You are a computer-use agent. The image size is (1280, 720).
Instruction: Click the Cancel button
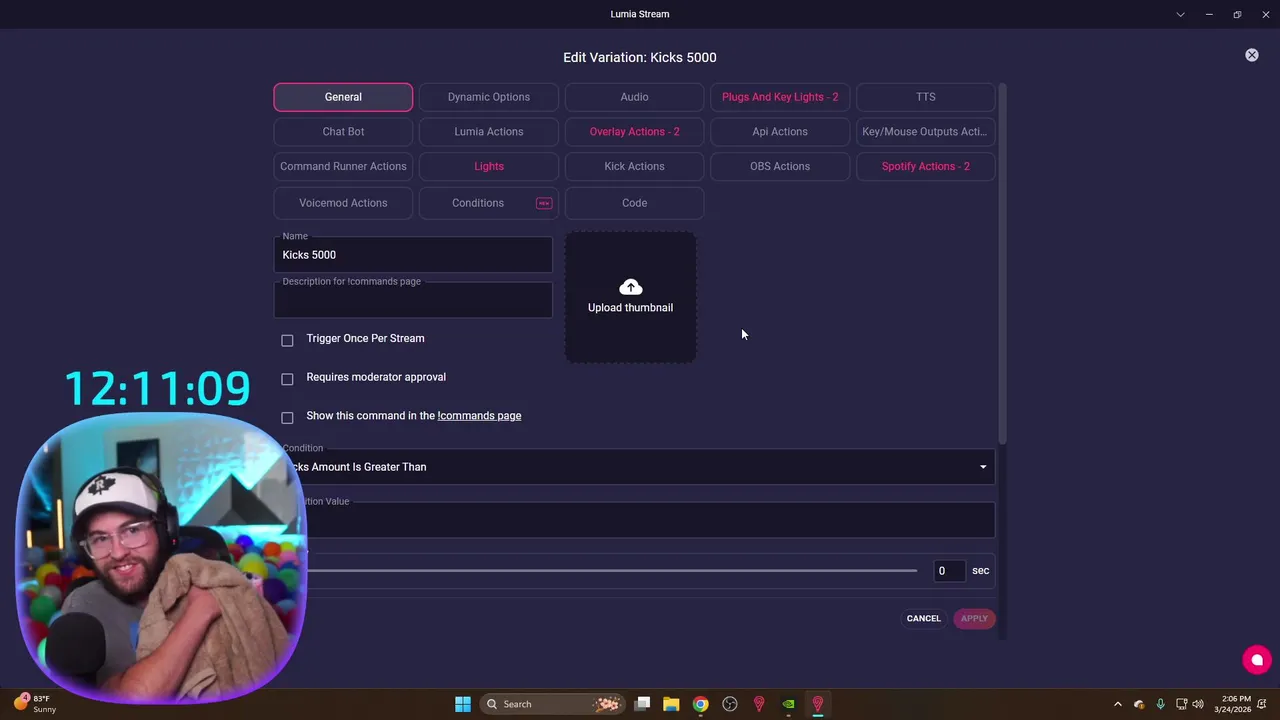coord(923,618)
